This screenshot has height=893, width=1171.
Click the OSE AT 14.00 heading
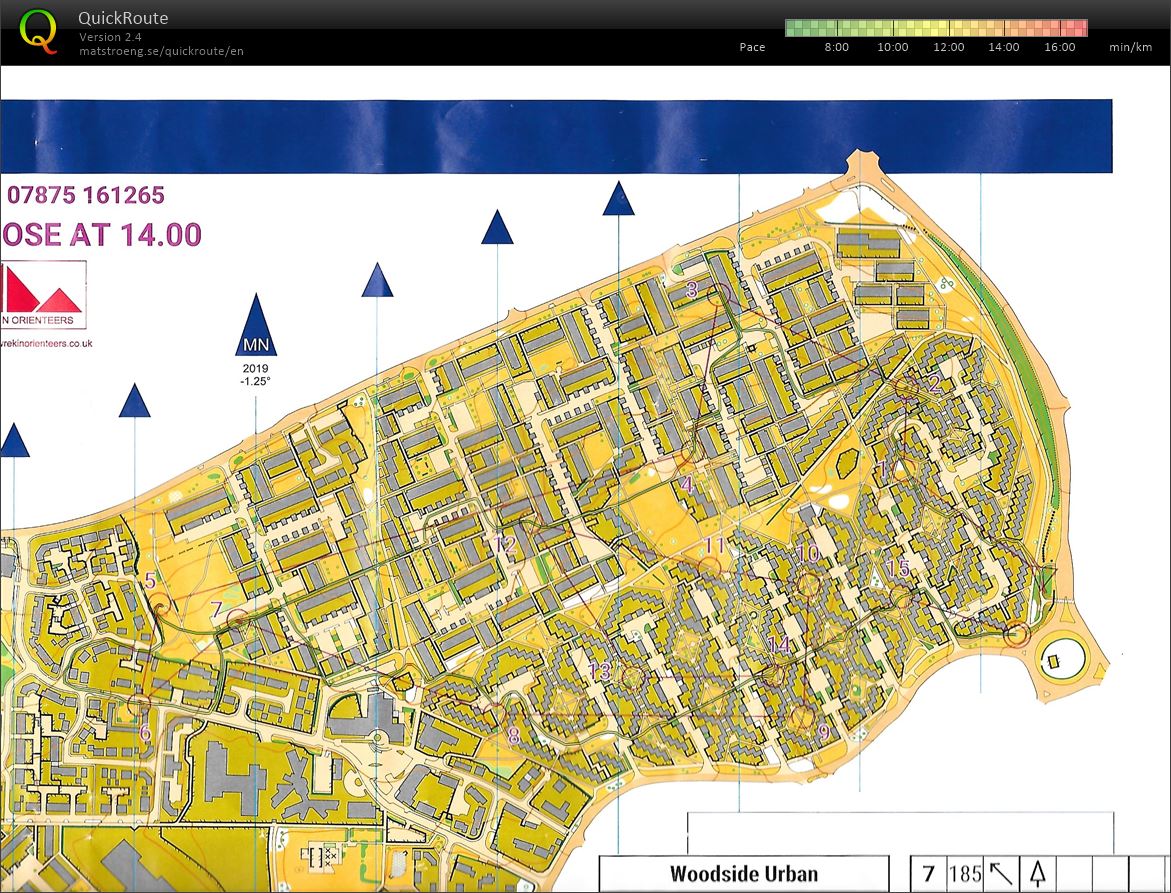coord(102,234)
